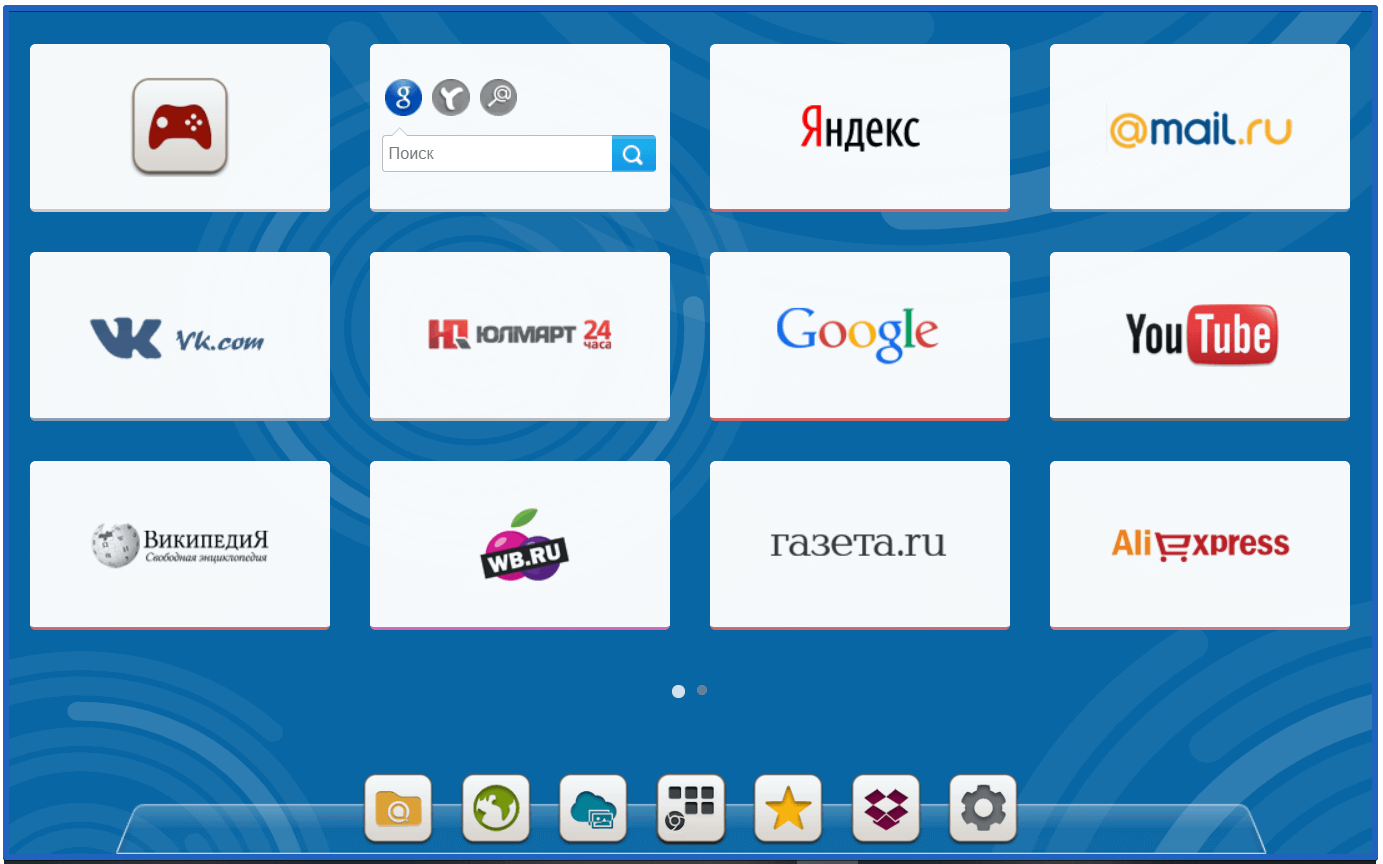This screenshot has height=864, width=1383.
Task: Open the Википедия tile
Action: [180, 545]
